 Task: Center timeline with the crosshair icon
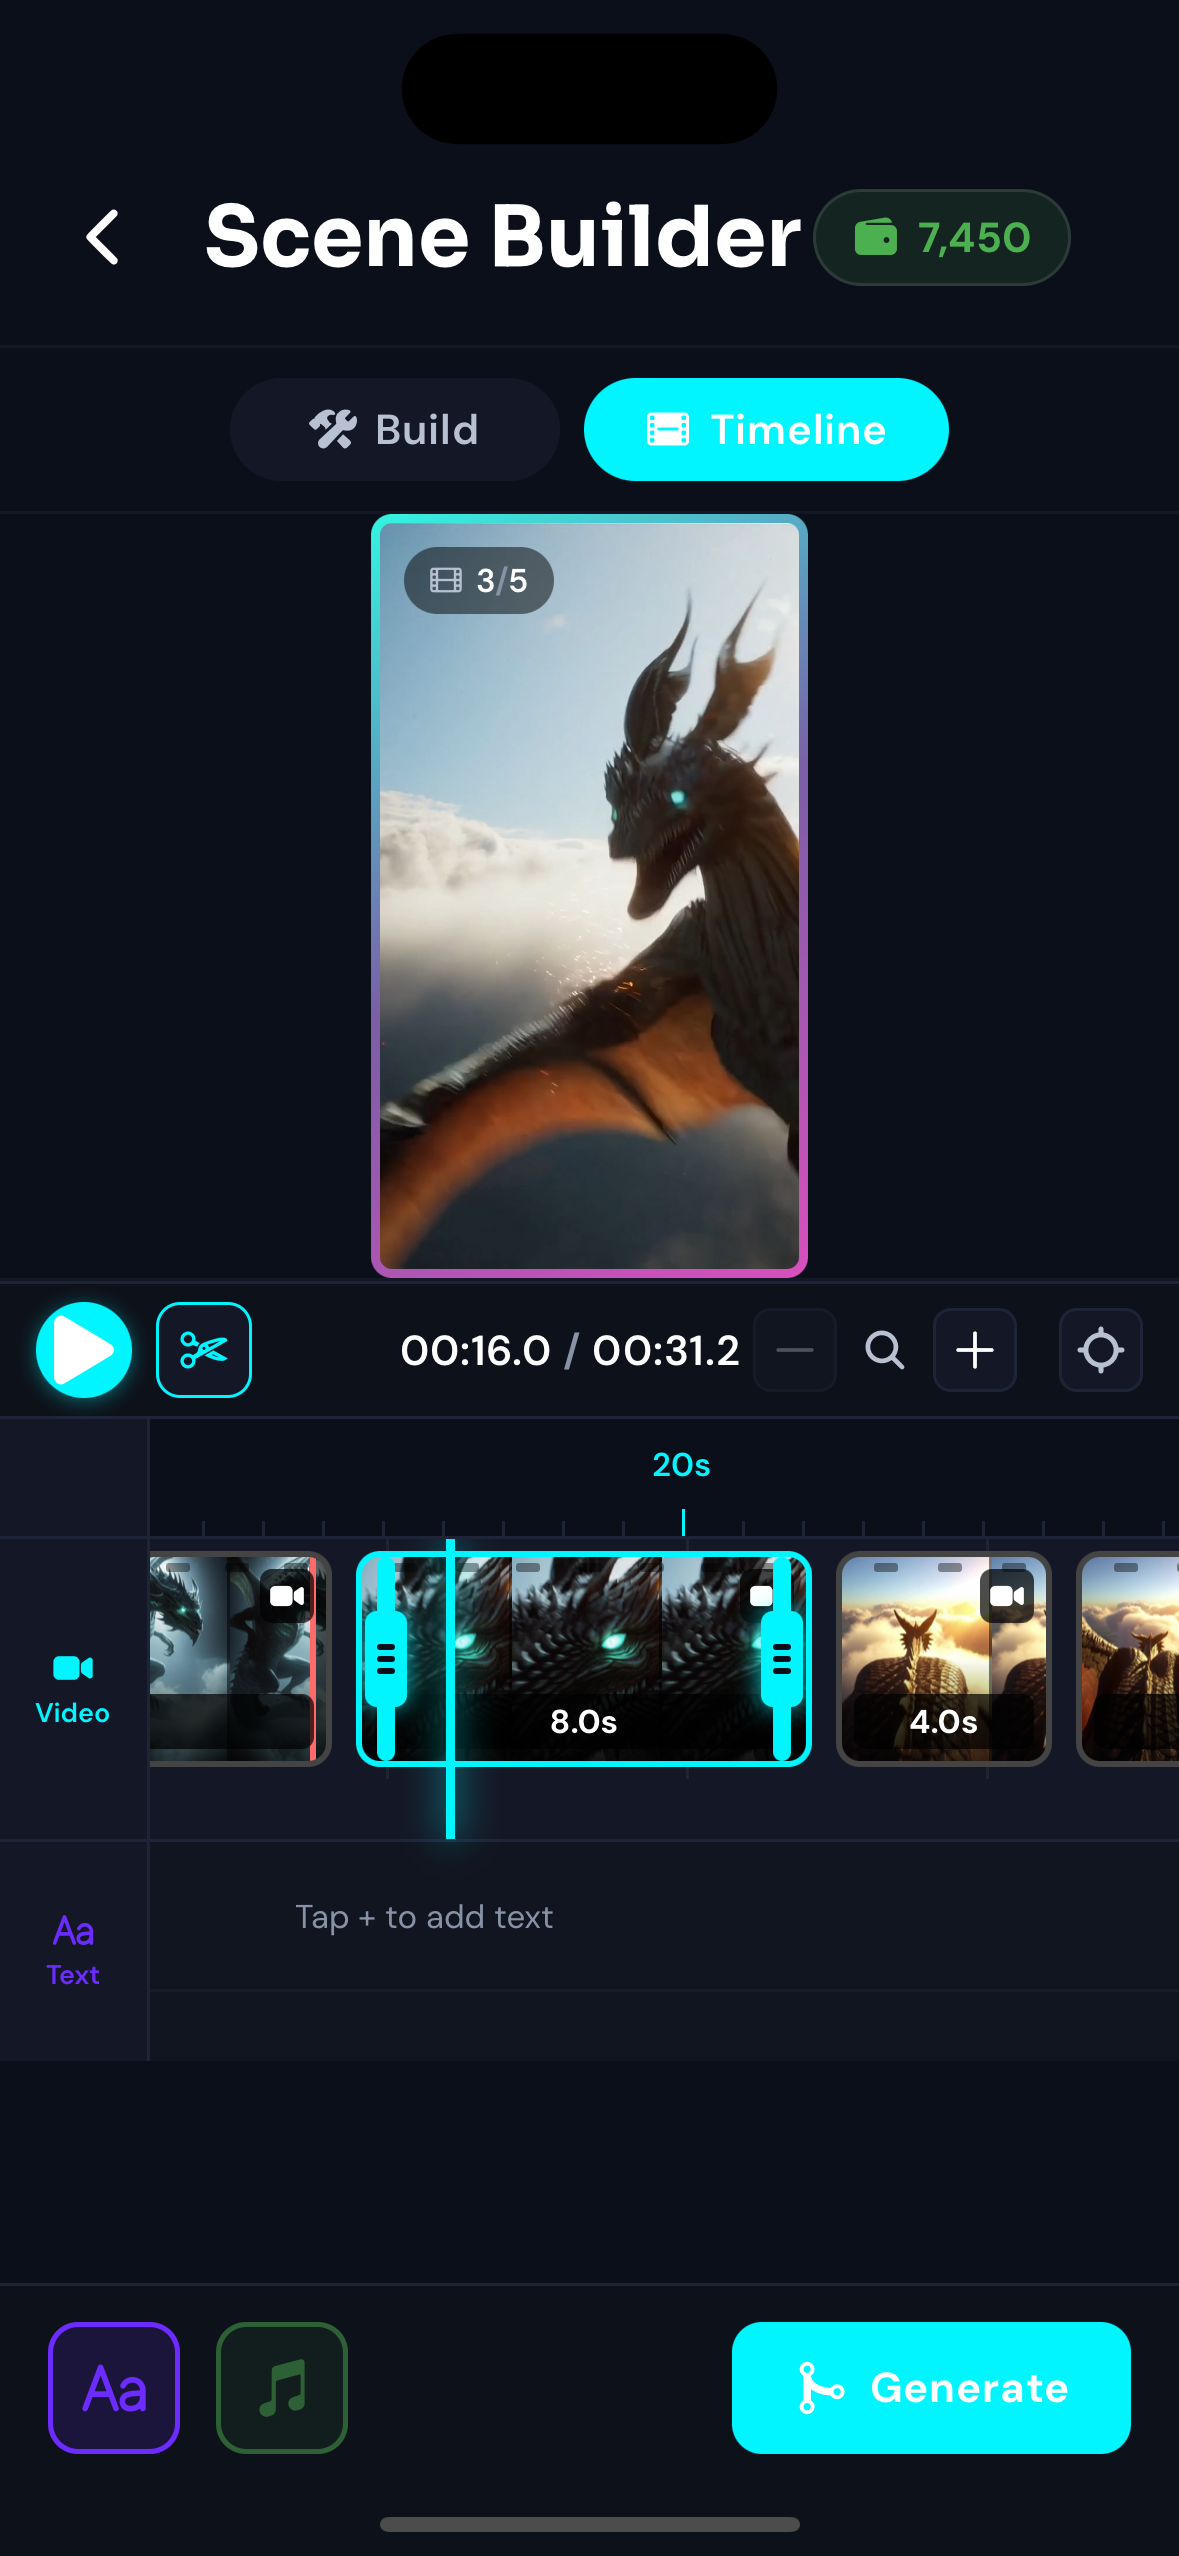coord(1100,1350)
